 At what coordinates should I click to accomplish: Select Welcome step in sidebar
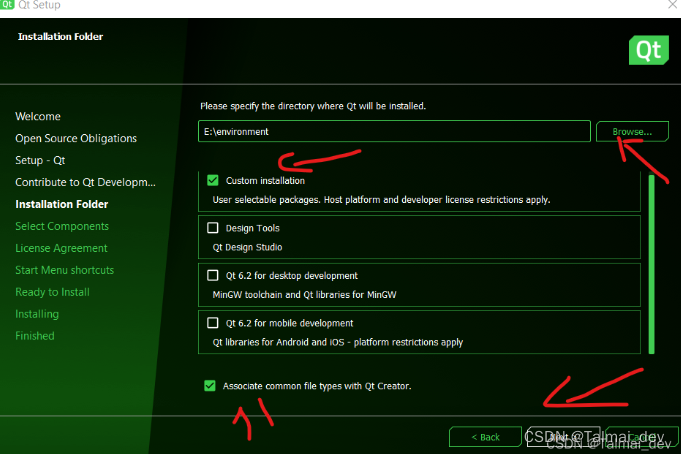(38, 116)
